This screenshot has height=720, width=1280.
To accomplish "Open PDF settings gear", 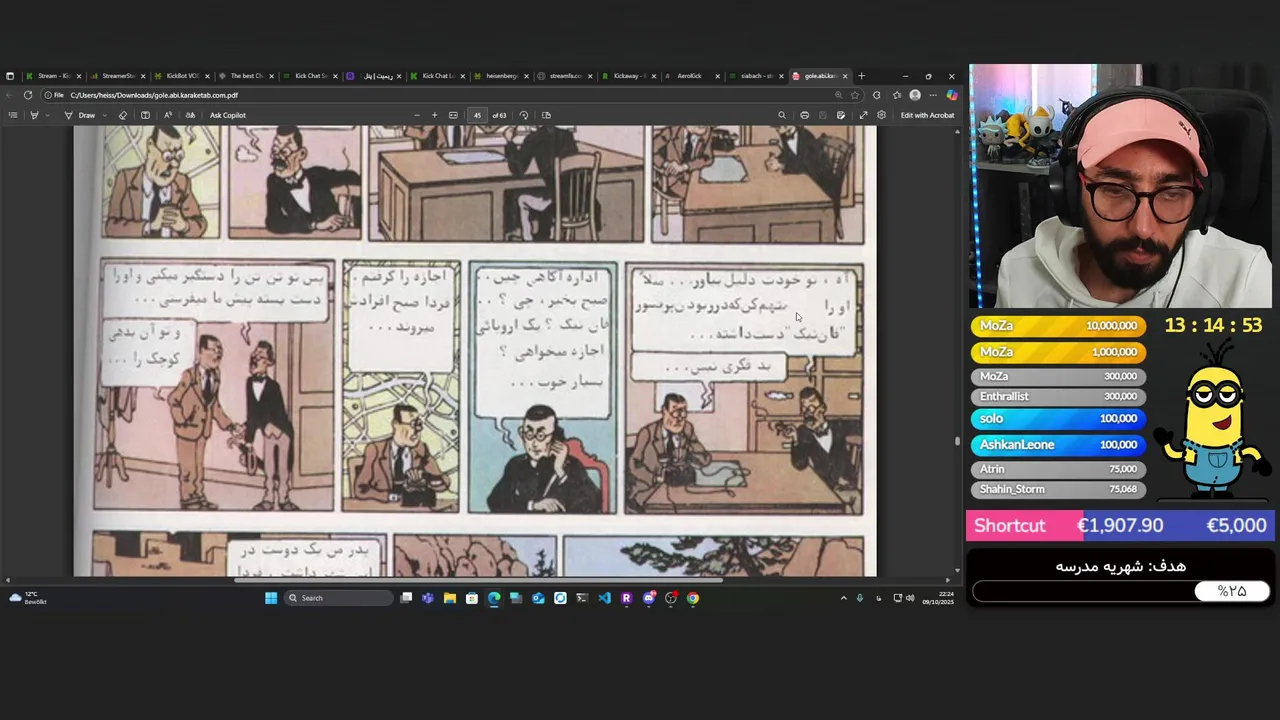I will [881, 115].
